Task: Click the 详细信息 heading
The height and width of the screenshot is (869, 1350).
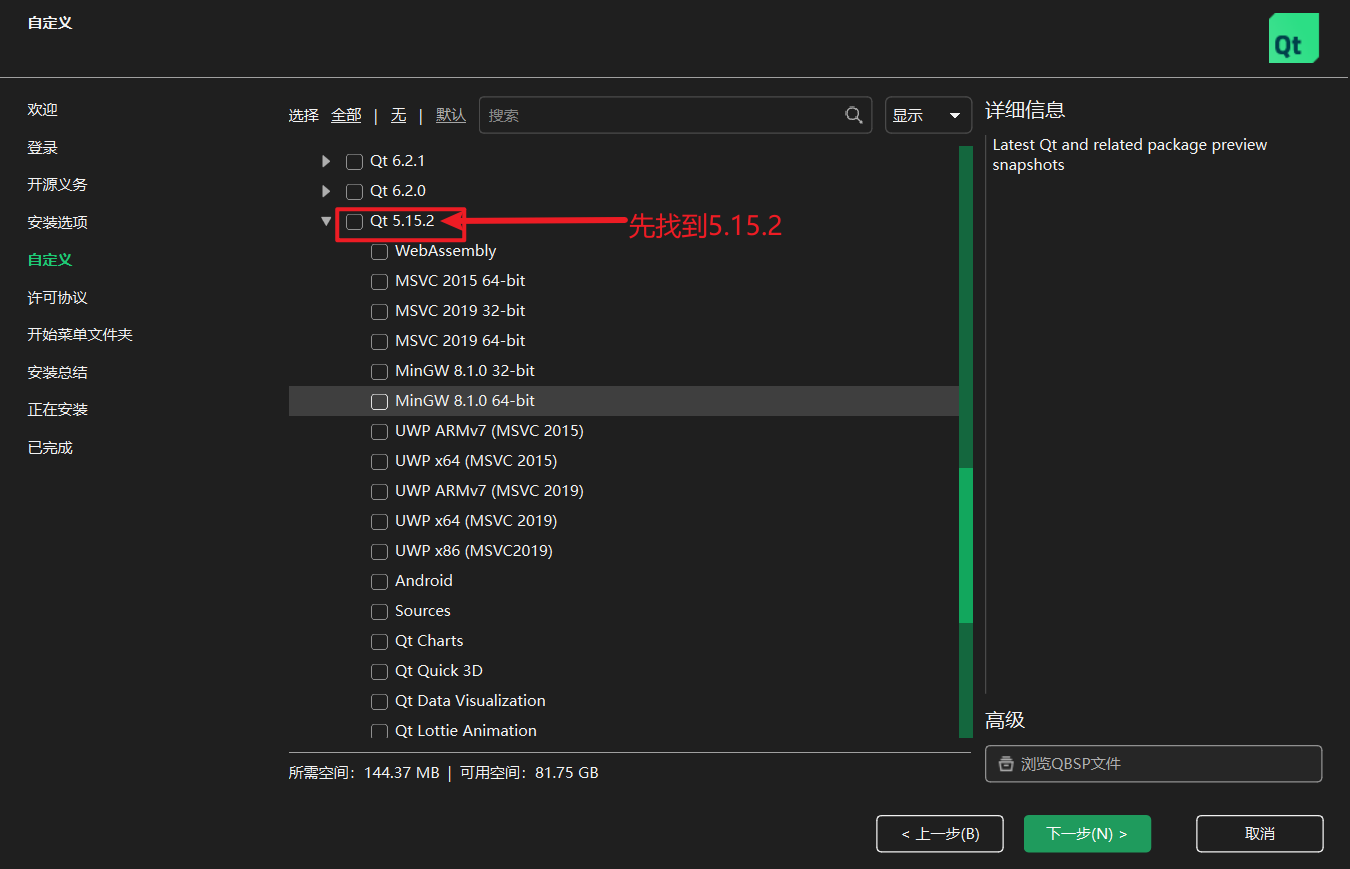Action: (1025, 110)
